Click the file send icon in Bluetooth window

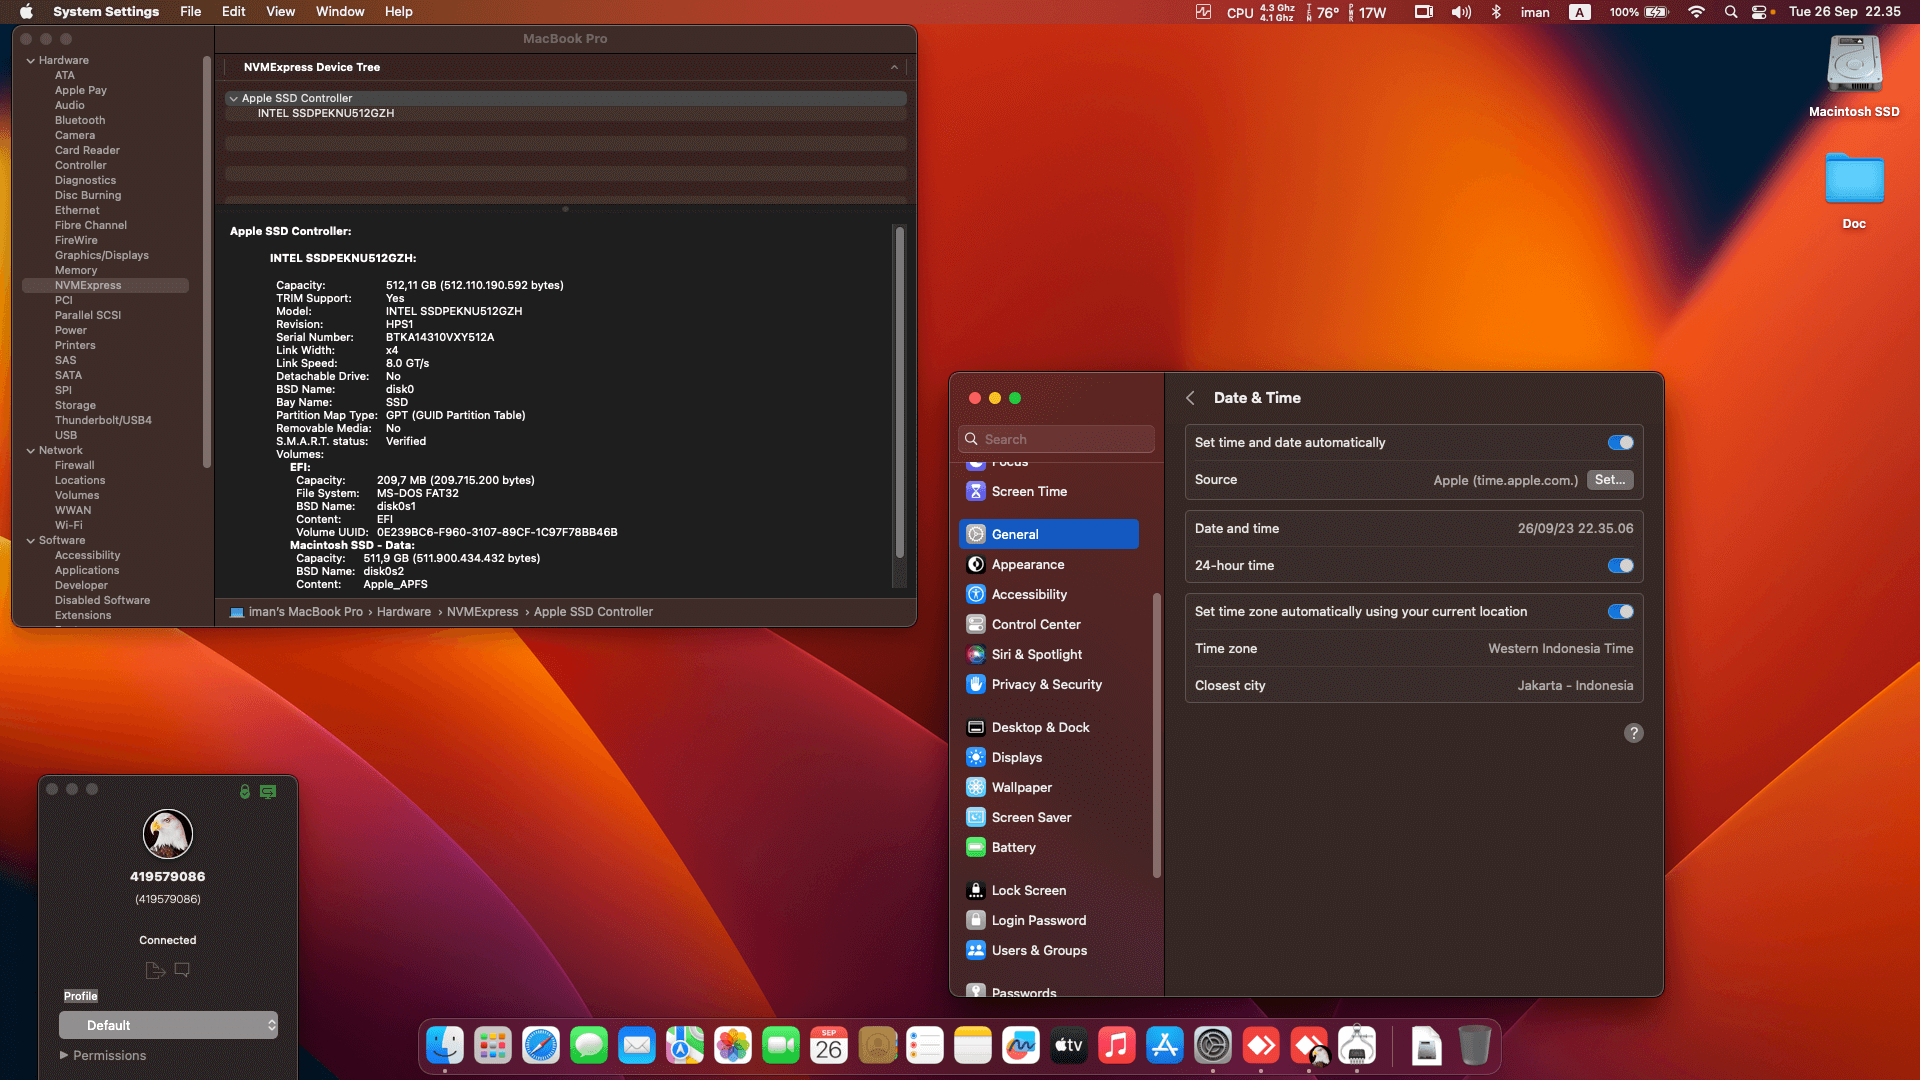155,969
